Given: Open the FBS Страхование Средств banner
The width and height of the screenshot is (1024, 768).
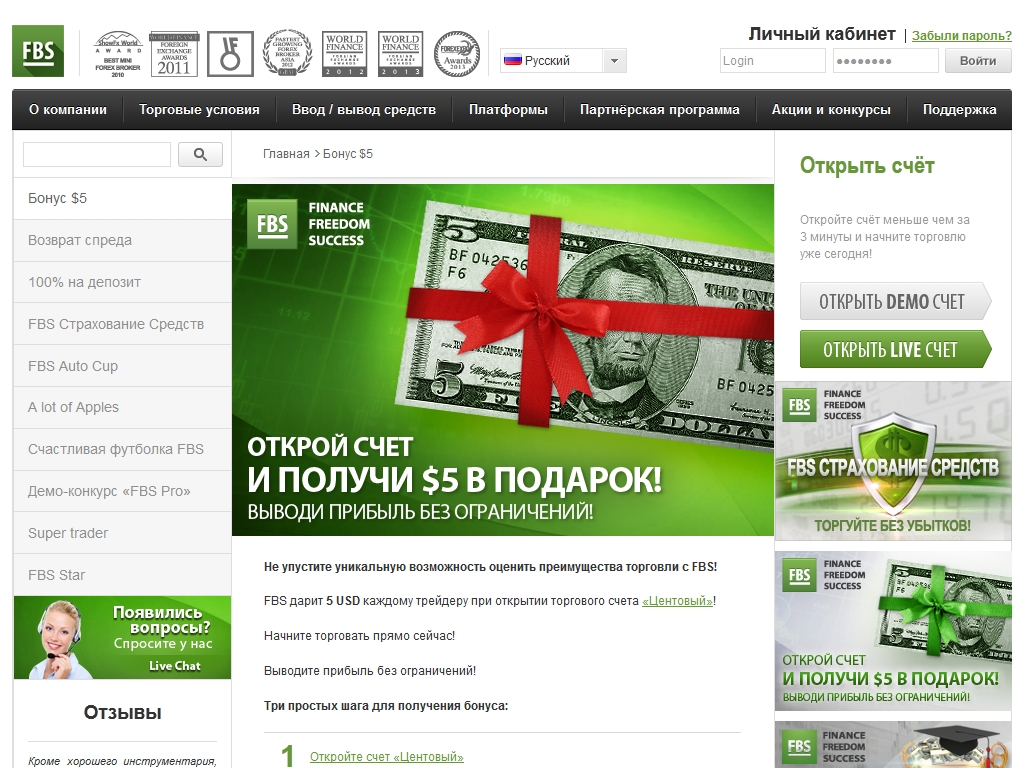Looking at the screenshot, I should (893, 462).
